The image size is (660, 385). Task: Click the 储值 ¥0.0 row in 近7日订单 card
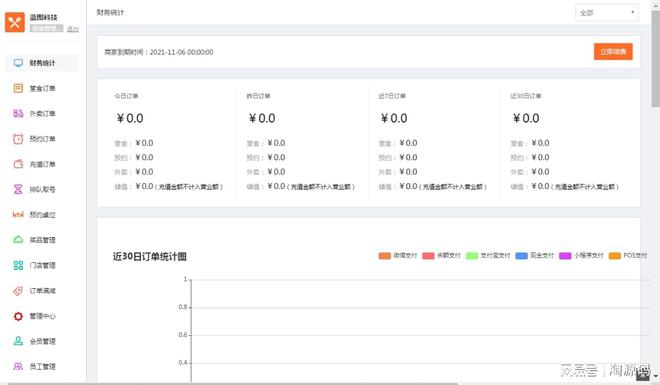coord(433,186)
